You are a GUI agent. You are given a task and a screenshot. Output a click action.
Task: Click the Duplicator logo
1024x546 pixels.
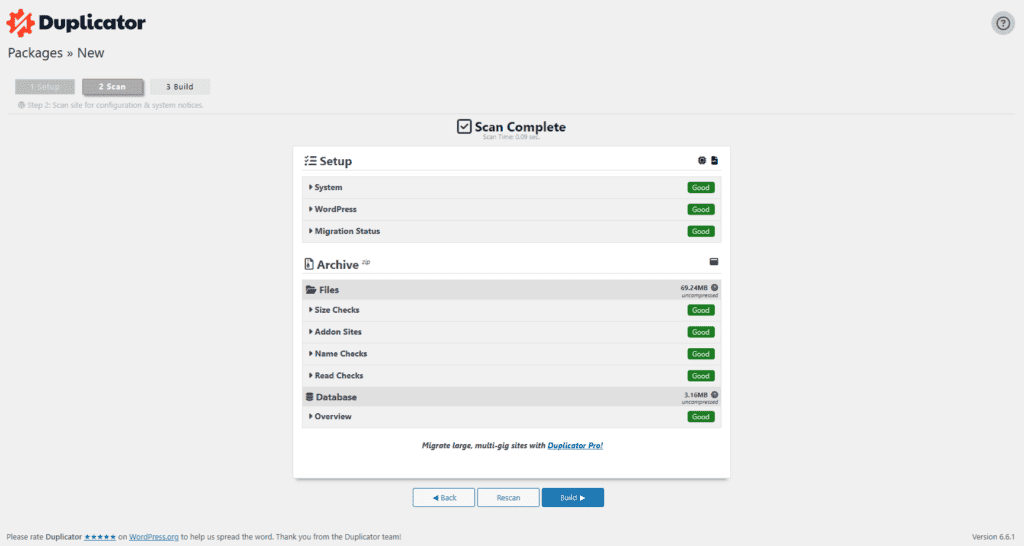pos(76,23)
